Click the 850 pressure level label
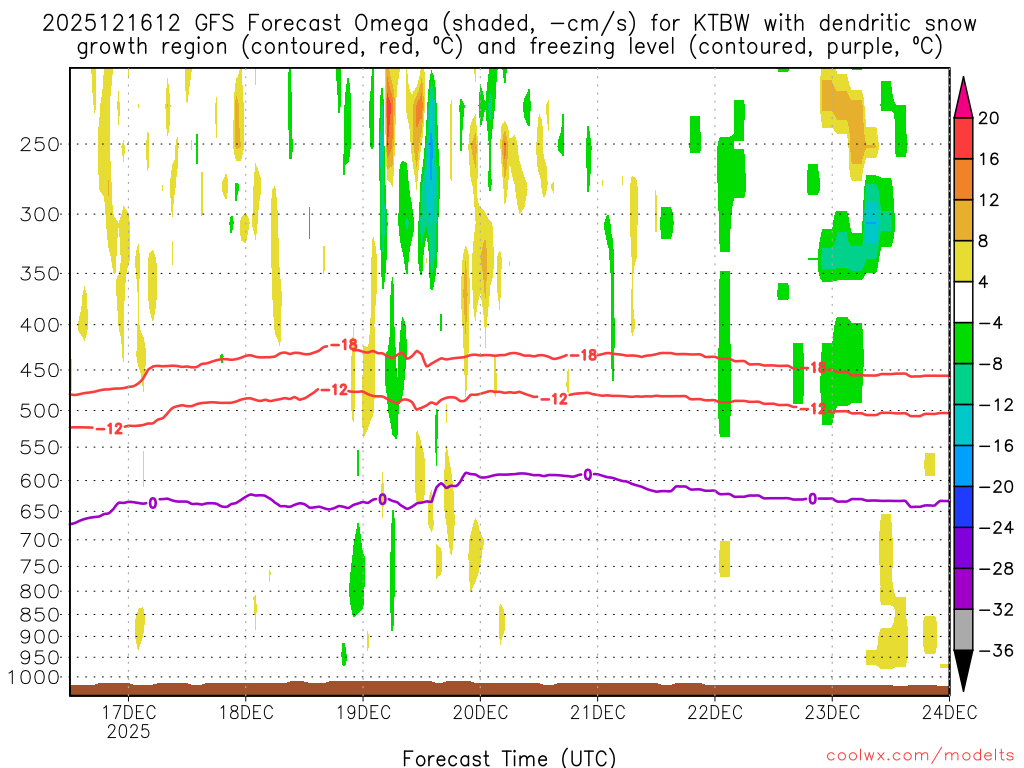Viewport: 1024px width, 768px height. (40, 615)
